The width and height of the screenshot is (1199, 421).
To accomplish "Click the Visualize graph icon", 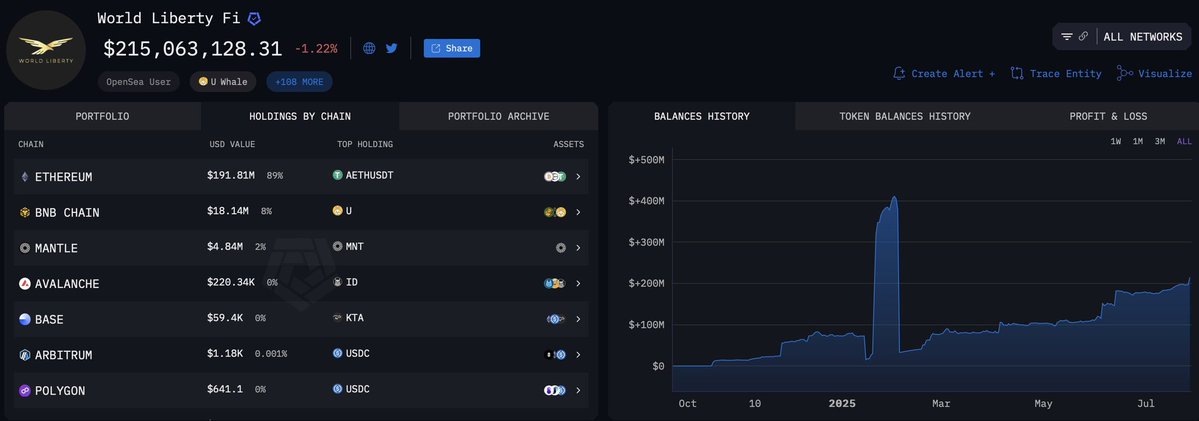I will (1124, 73).
